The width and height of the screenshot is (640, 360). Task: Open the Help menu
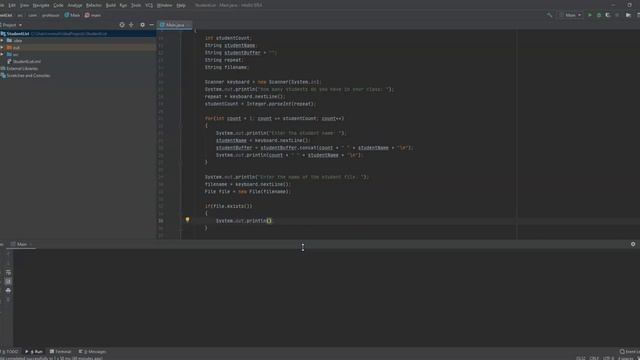tap(181, 5)
